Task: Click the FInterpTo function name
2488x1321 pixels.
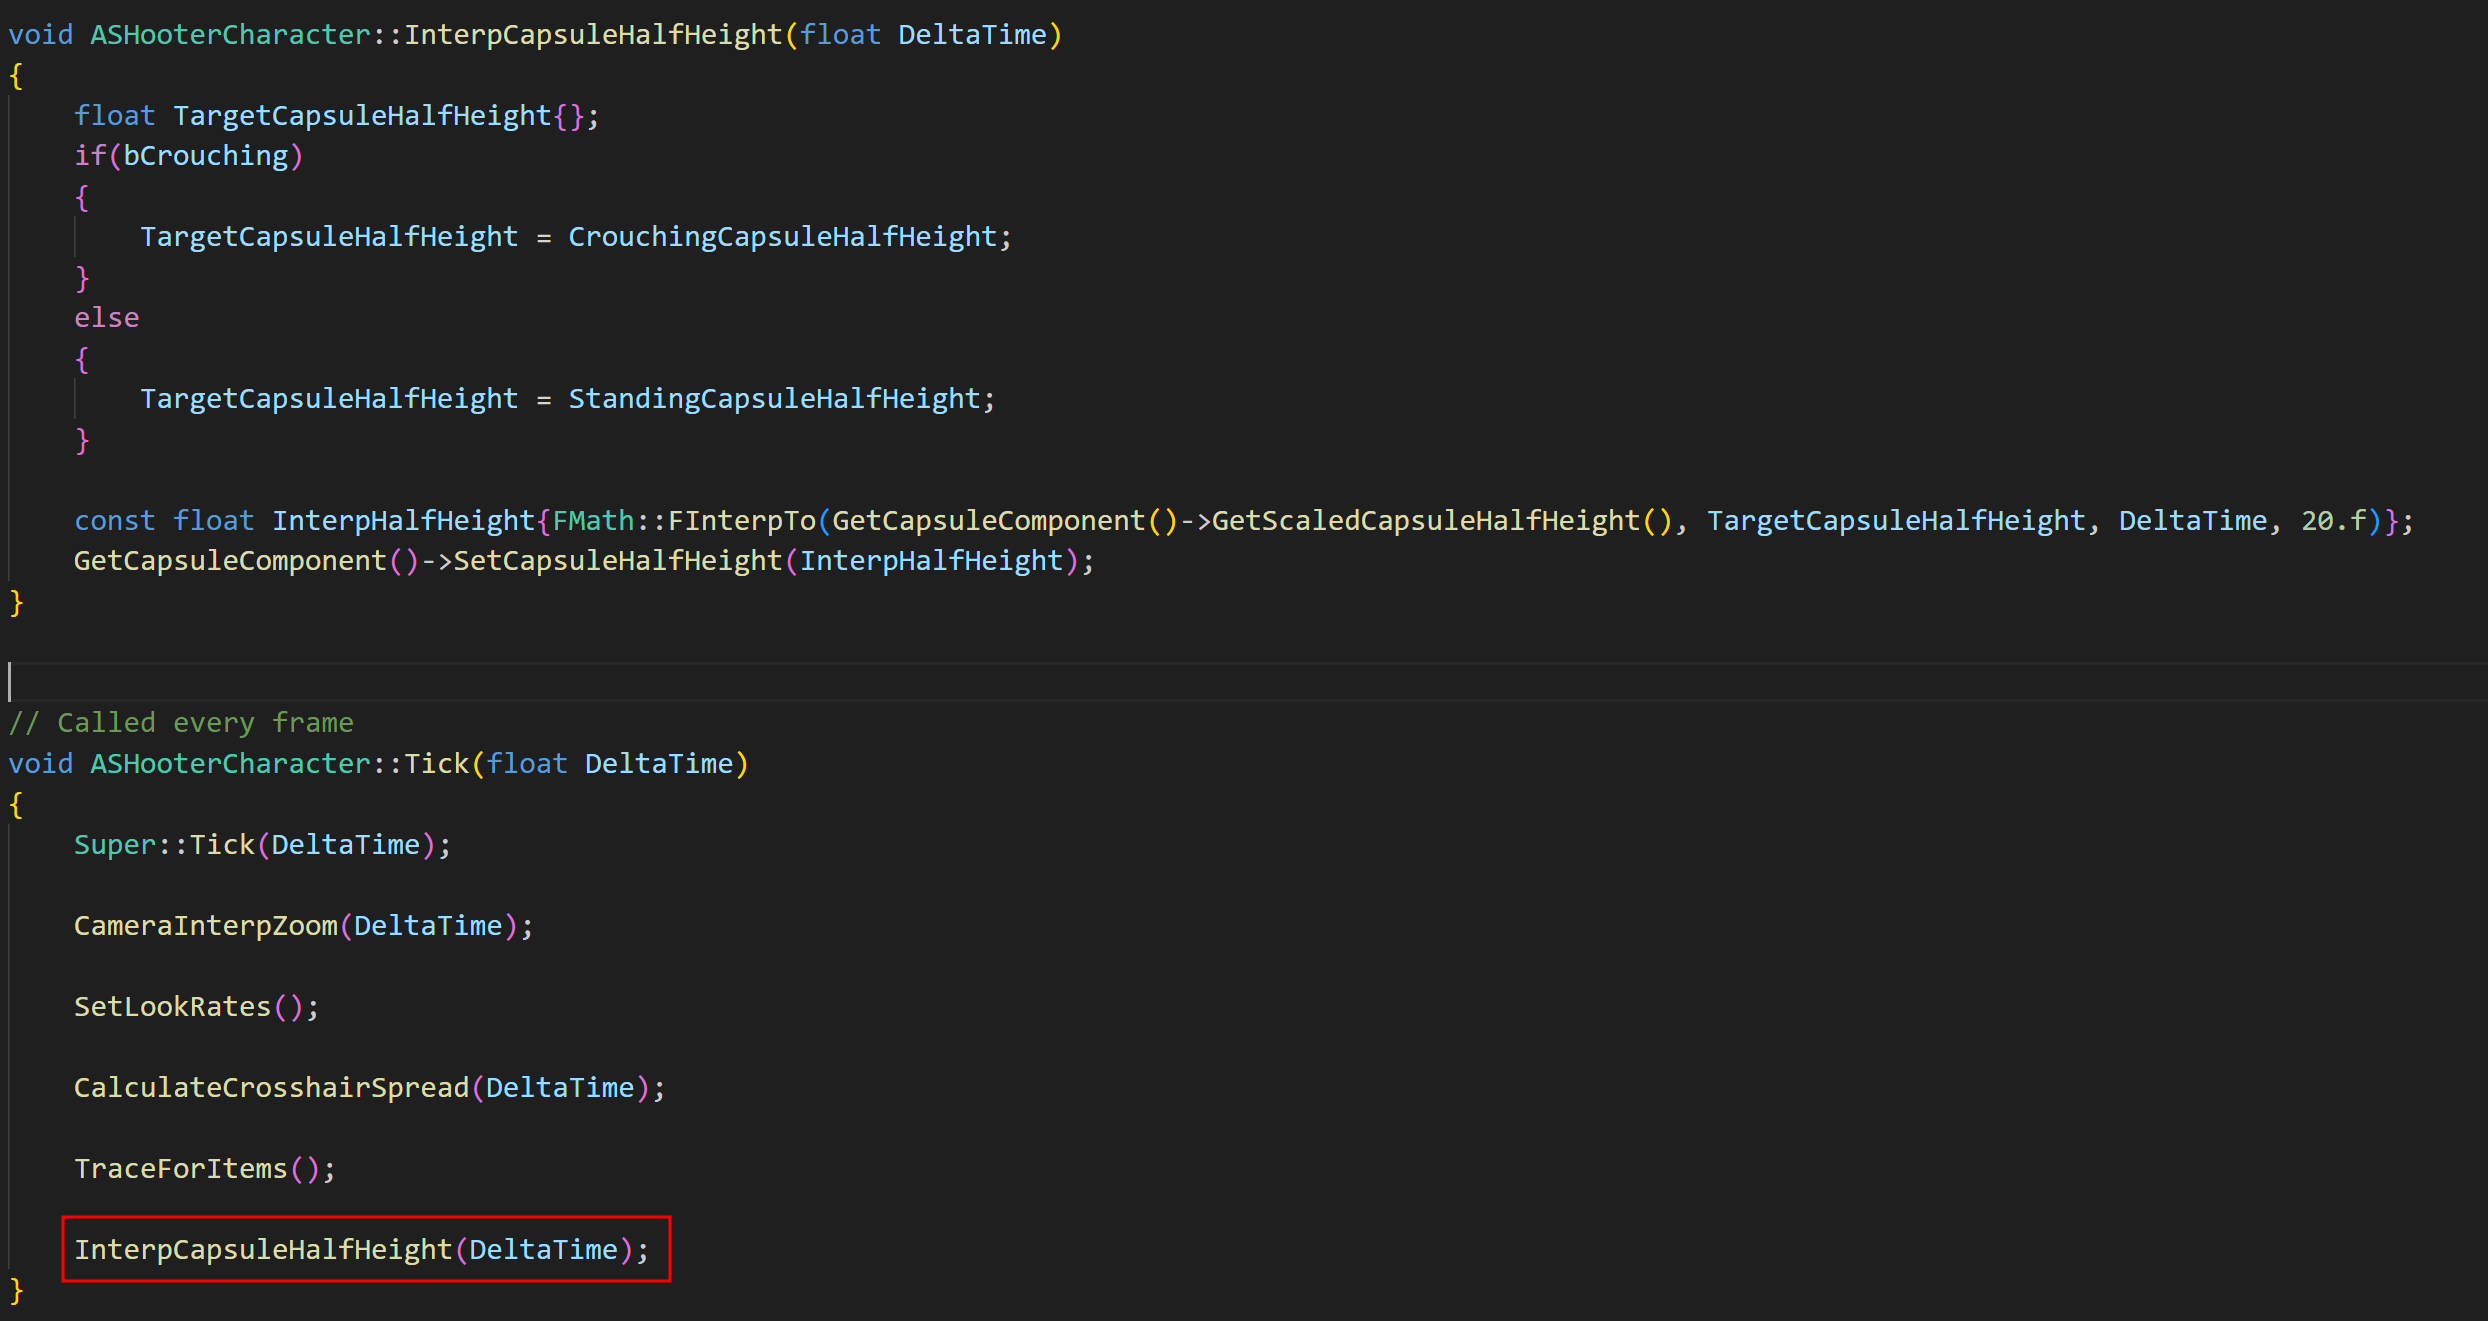Action: [x=741, y=521]
